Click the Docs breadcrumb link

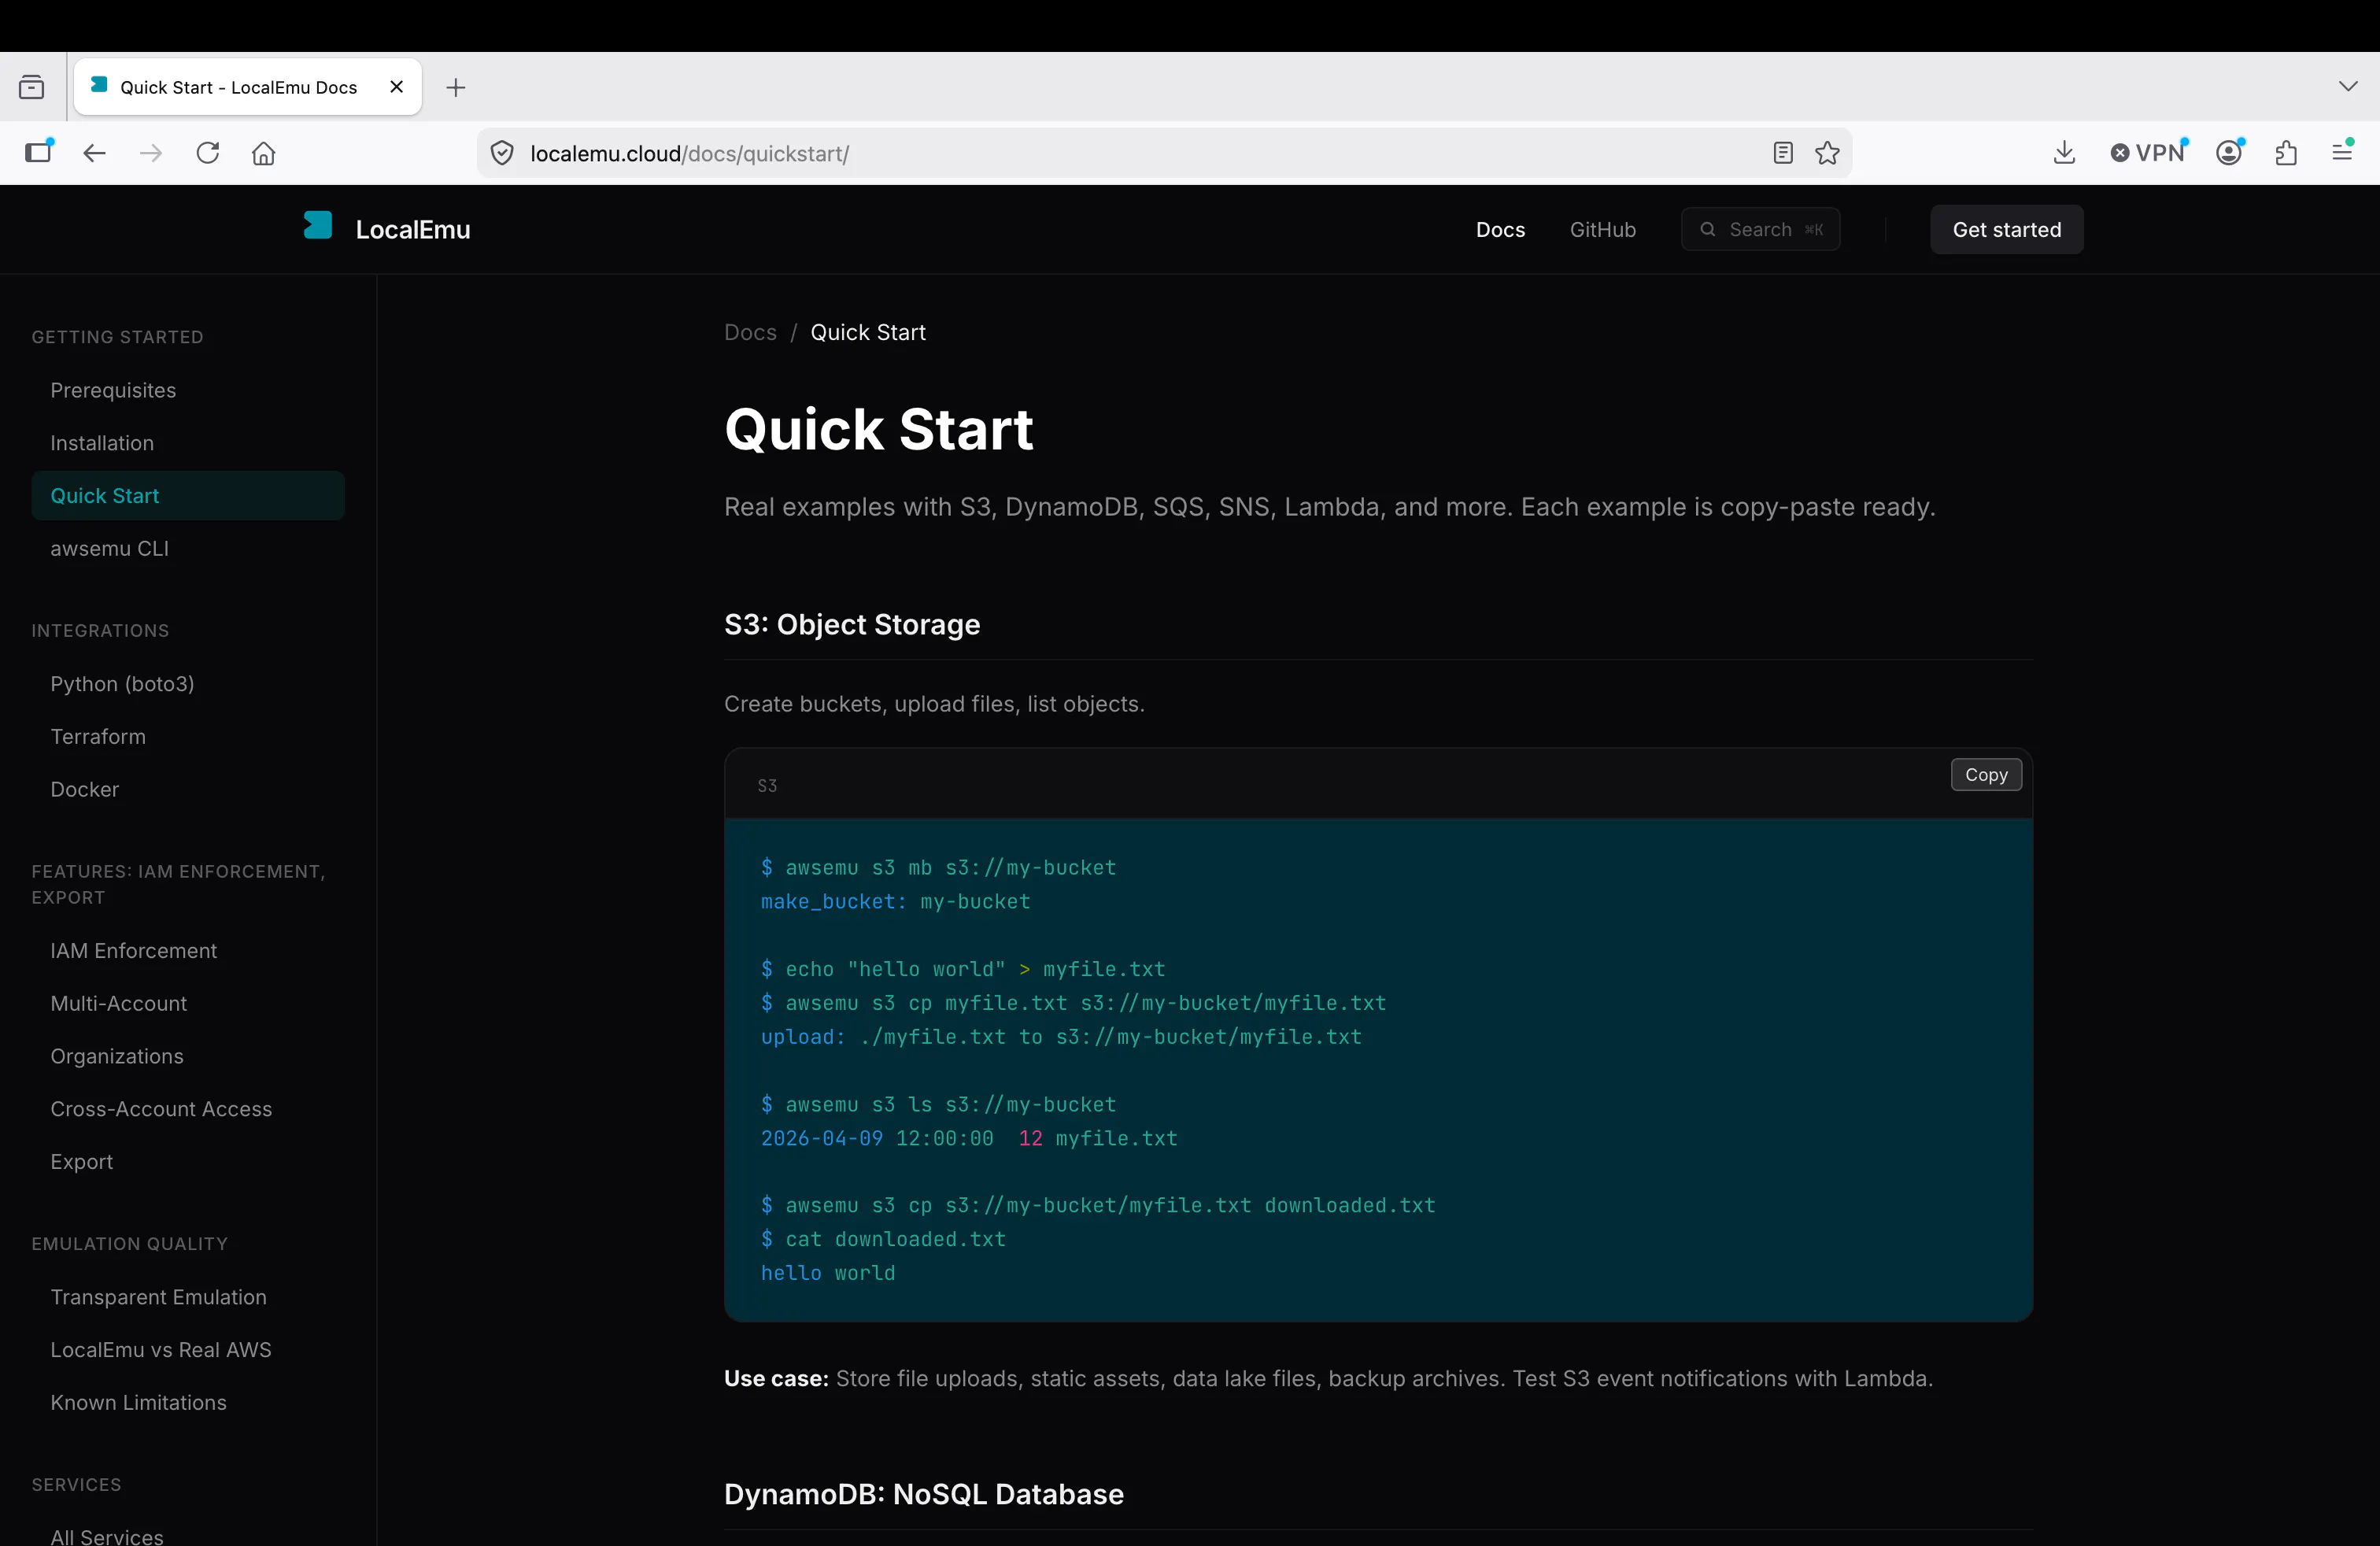coord(750,332)
